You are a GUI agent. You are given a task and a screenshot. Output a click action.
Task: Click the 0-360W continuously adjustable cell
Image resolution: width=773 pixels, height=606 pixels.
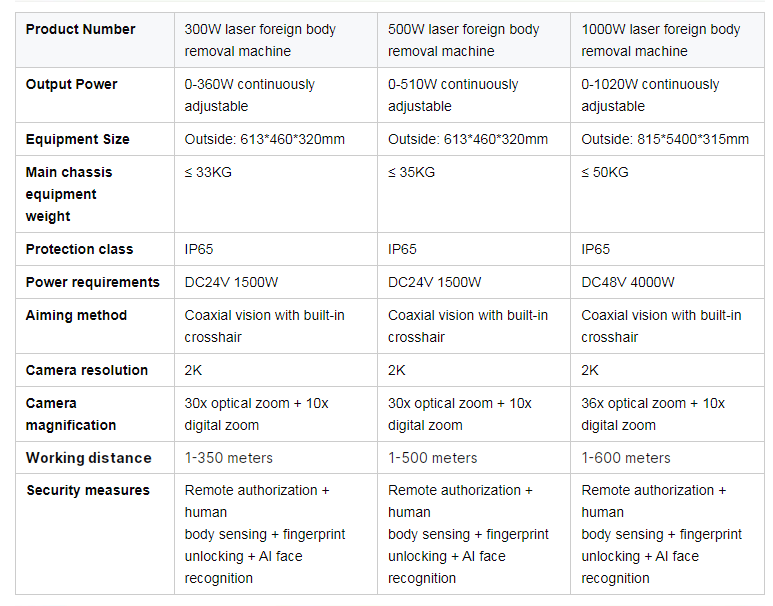coord(276,95)
